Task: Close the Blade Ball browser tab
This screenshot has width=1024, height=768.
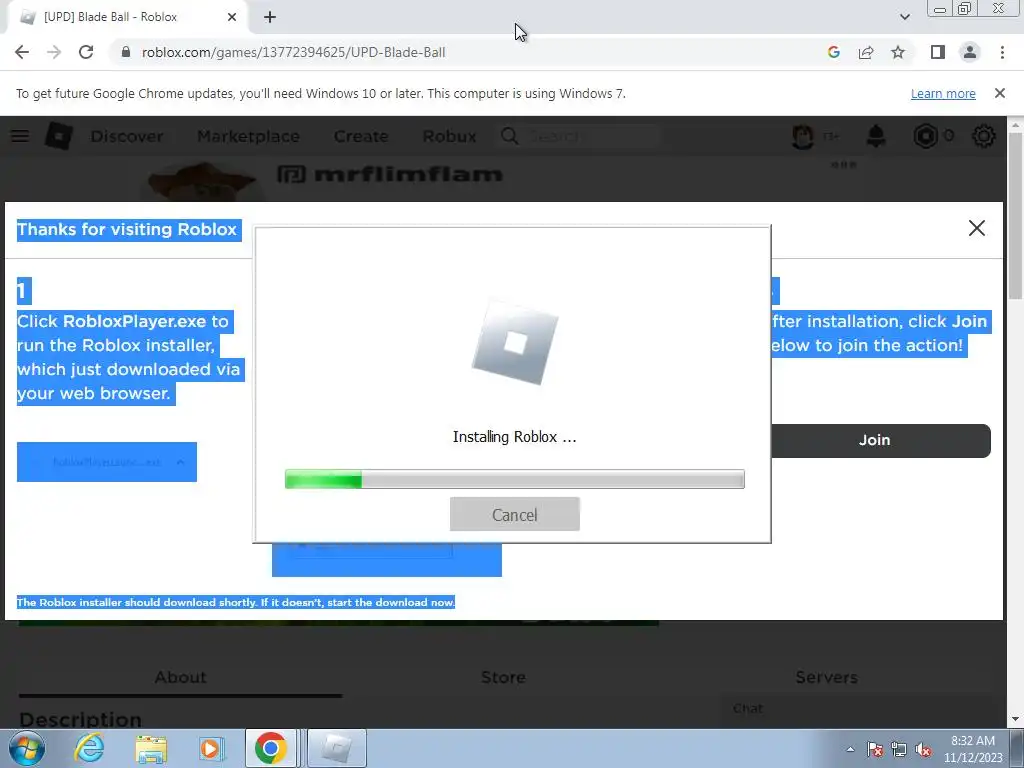Action: (232, 17)
